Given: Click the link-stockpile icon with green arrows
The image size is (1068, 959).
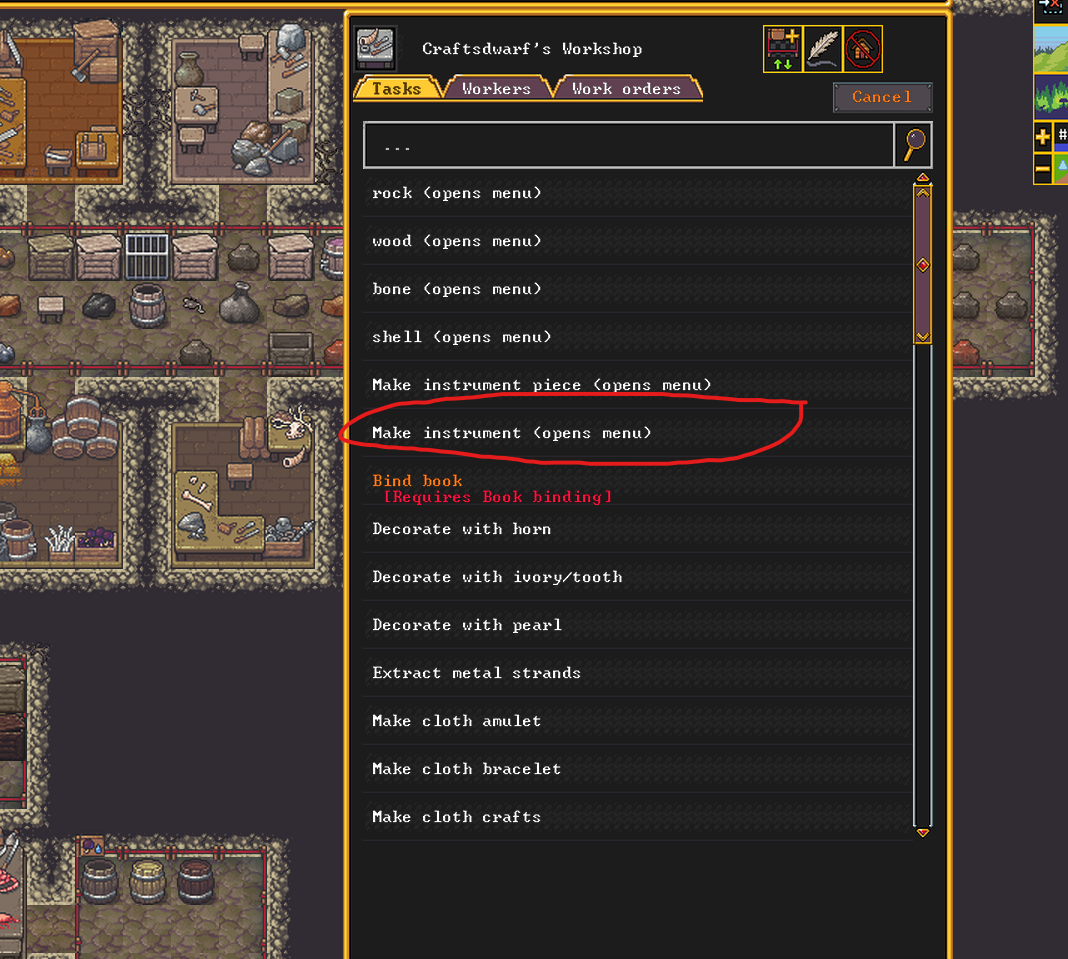Looking at the screenshot, I should pos(783,49).
